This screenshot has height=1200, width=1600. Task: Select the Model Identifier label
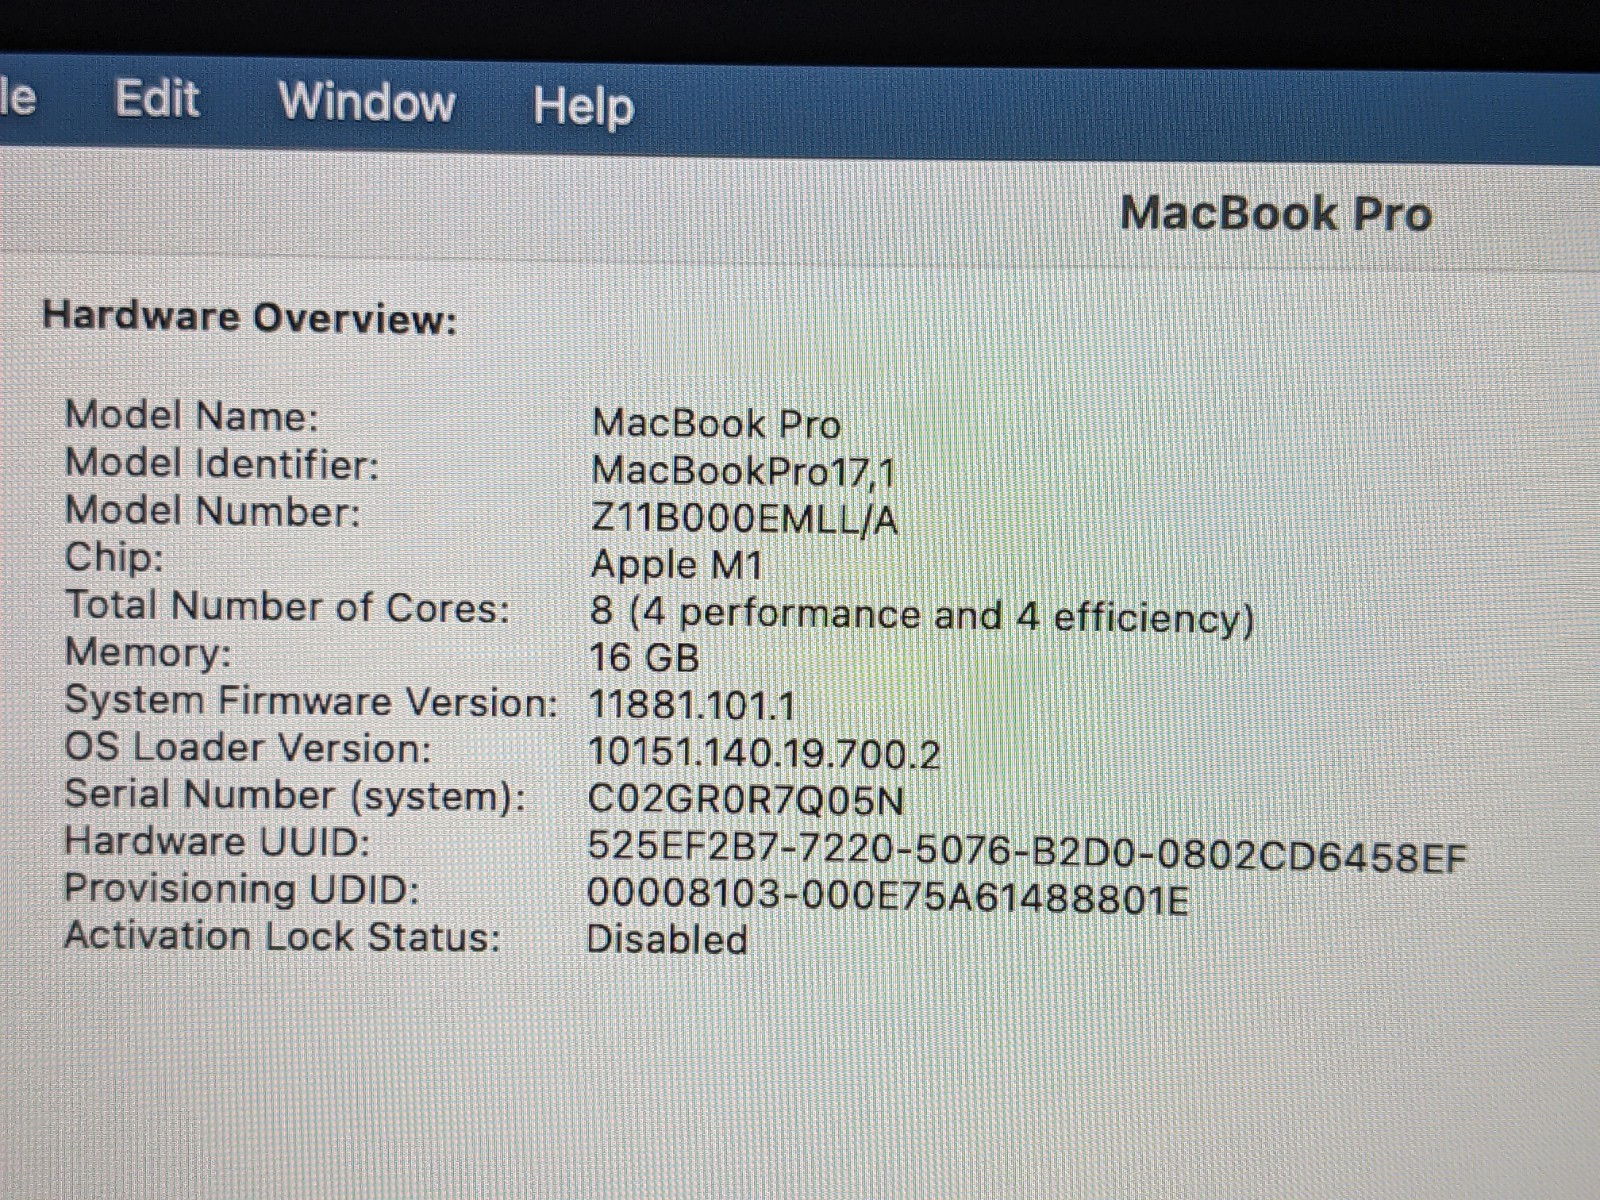coord(222,464)
